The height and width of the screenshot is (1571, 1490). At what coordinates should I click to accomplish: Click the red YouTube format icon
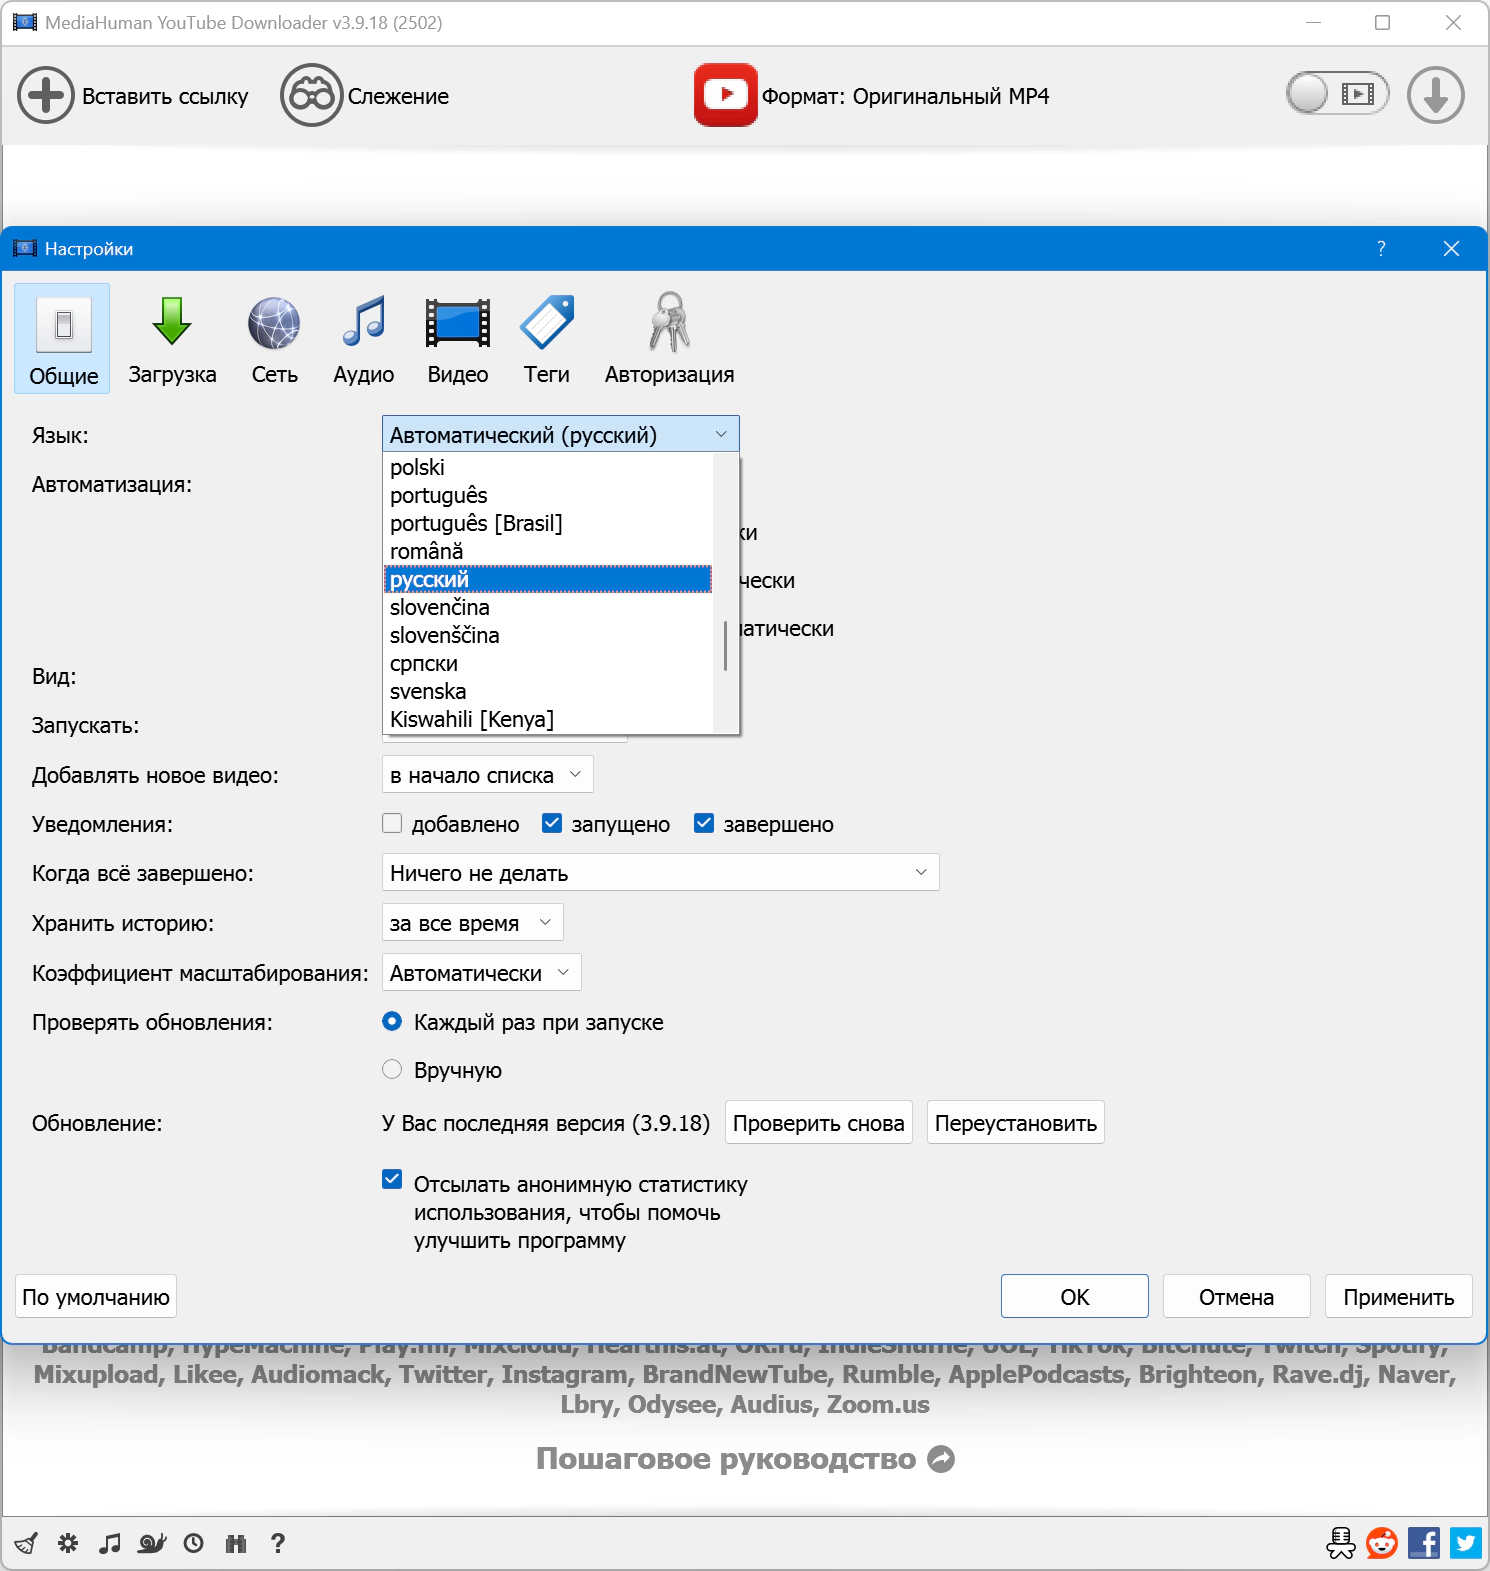(x=725, y=95)
